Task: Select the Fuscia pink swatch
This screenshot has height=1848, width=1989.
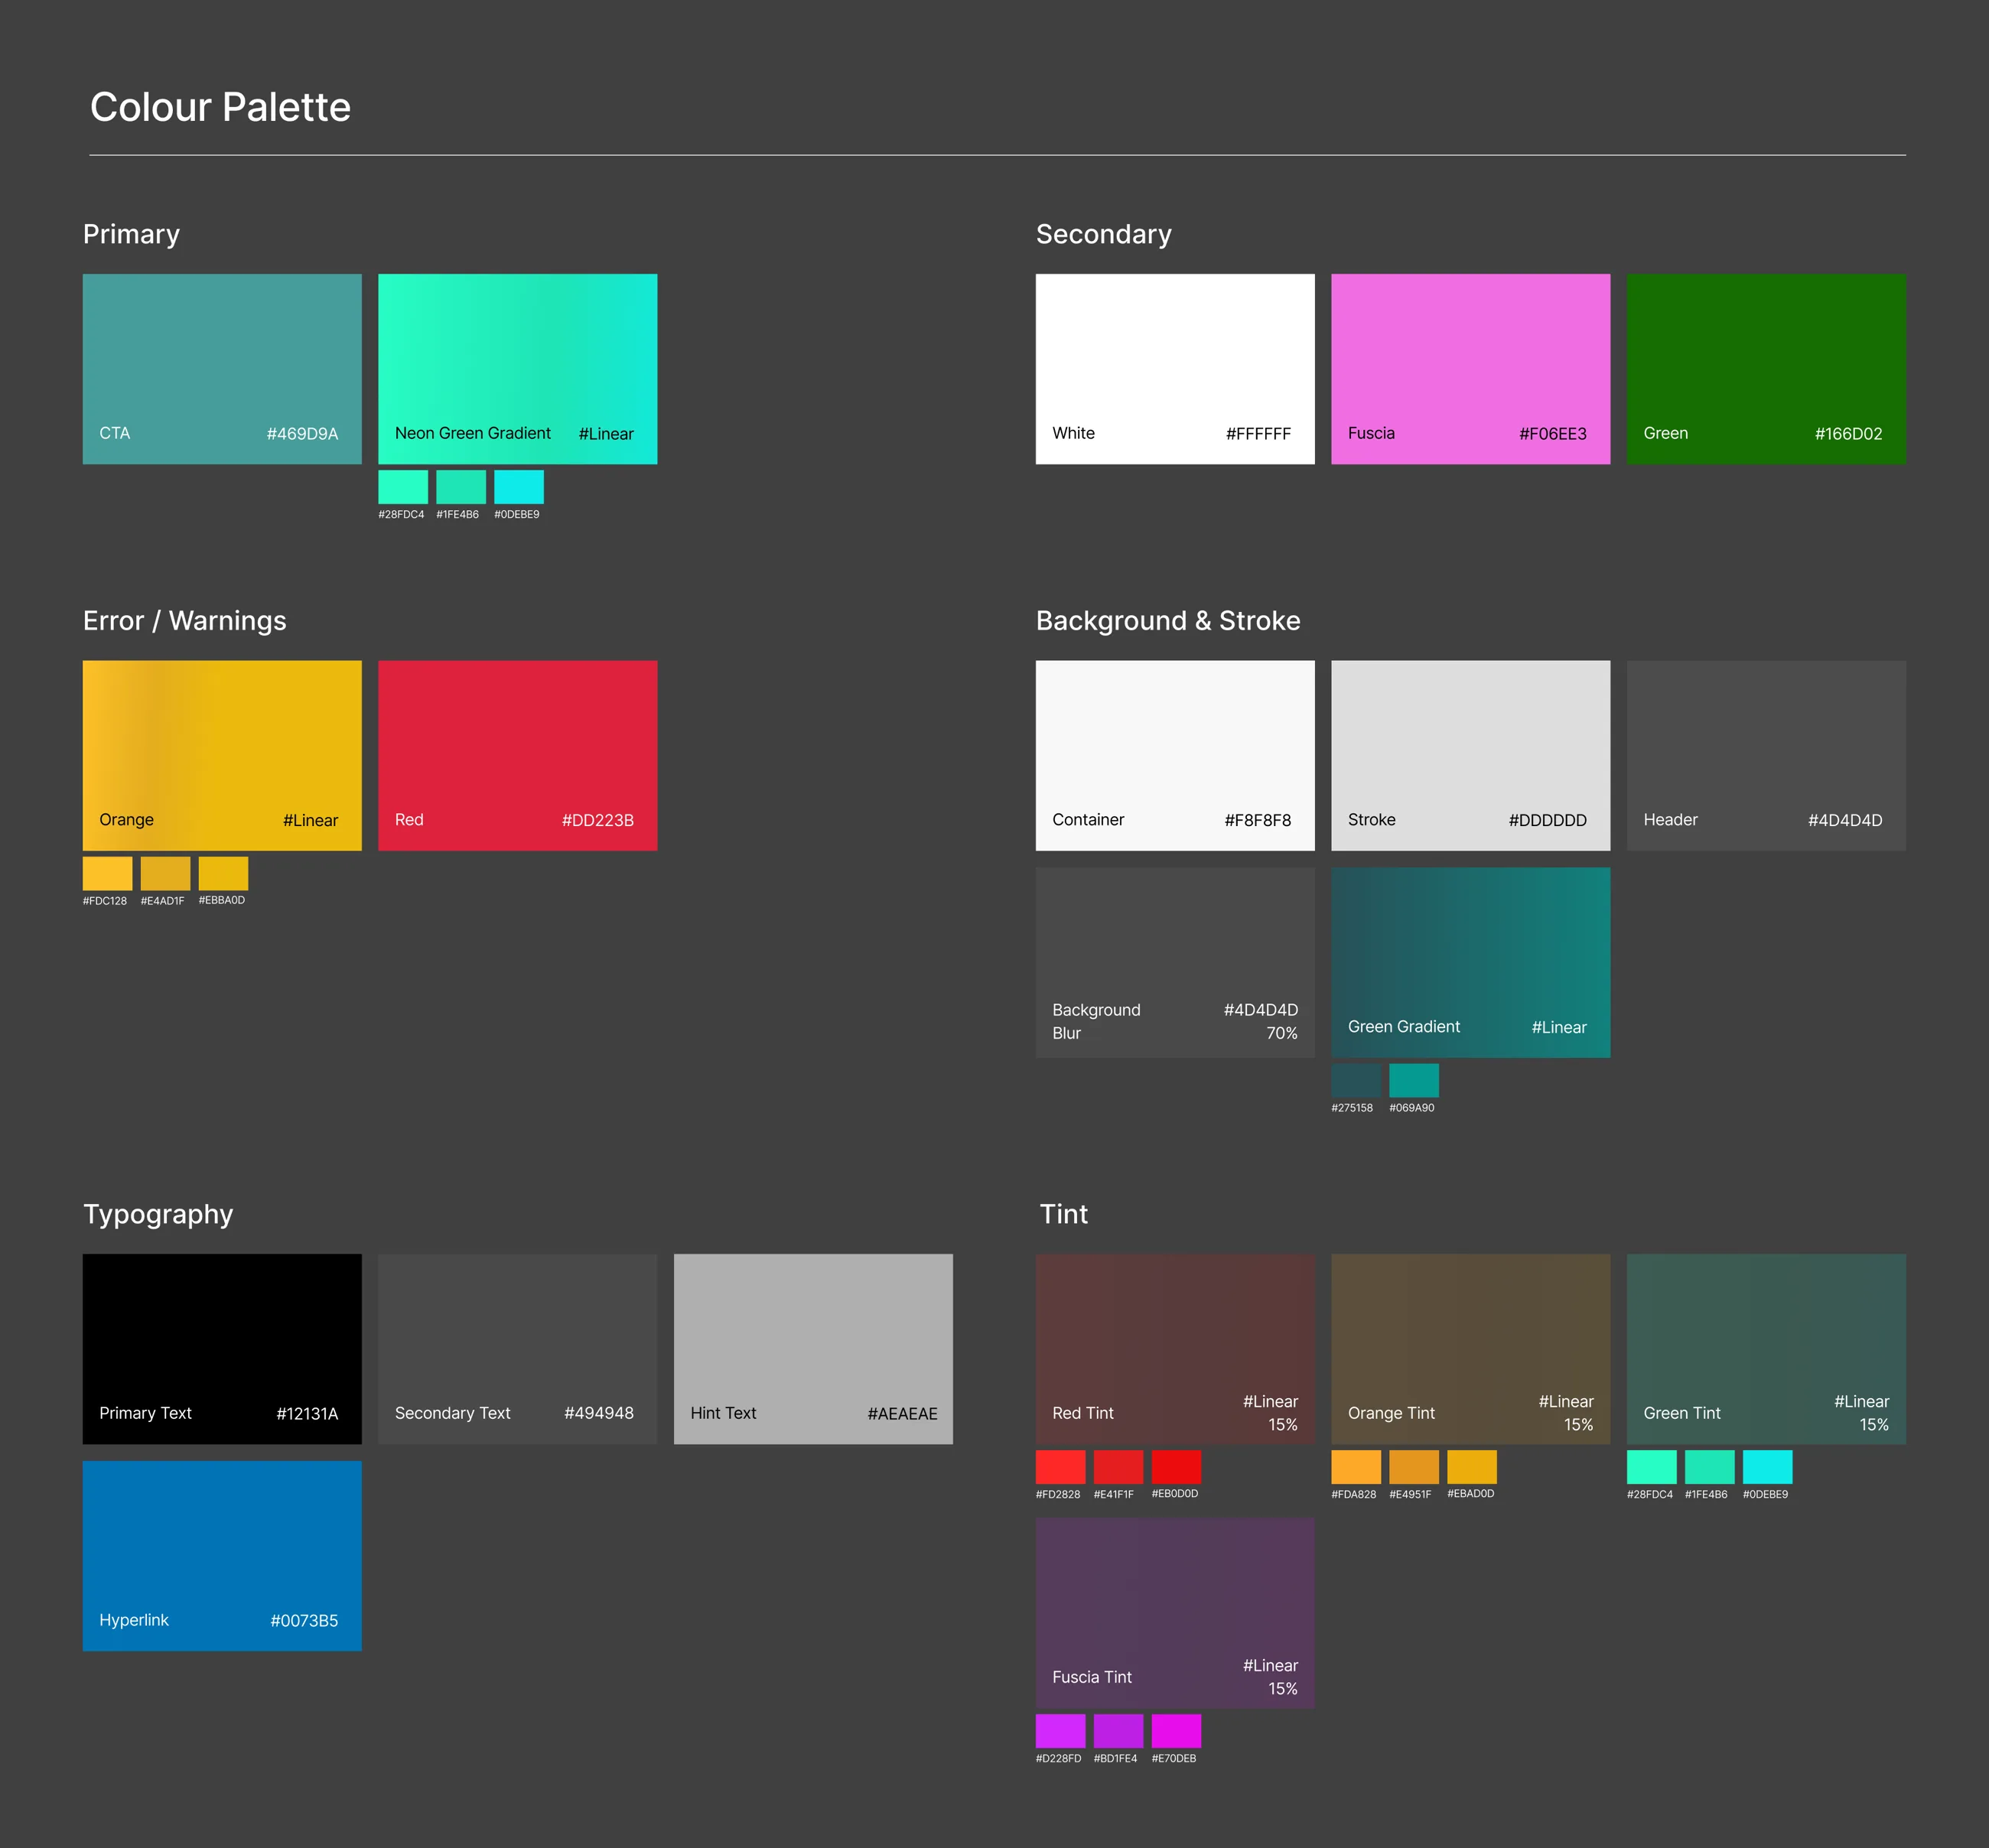Action: [x=1470, y=368]
